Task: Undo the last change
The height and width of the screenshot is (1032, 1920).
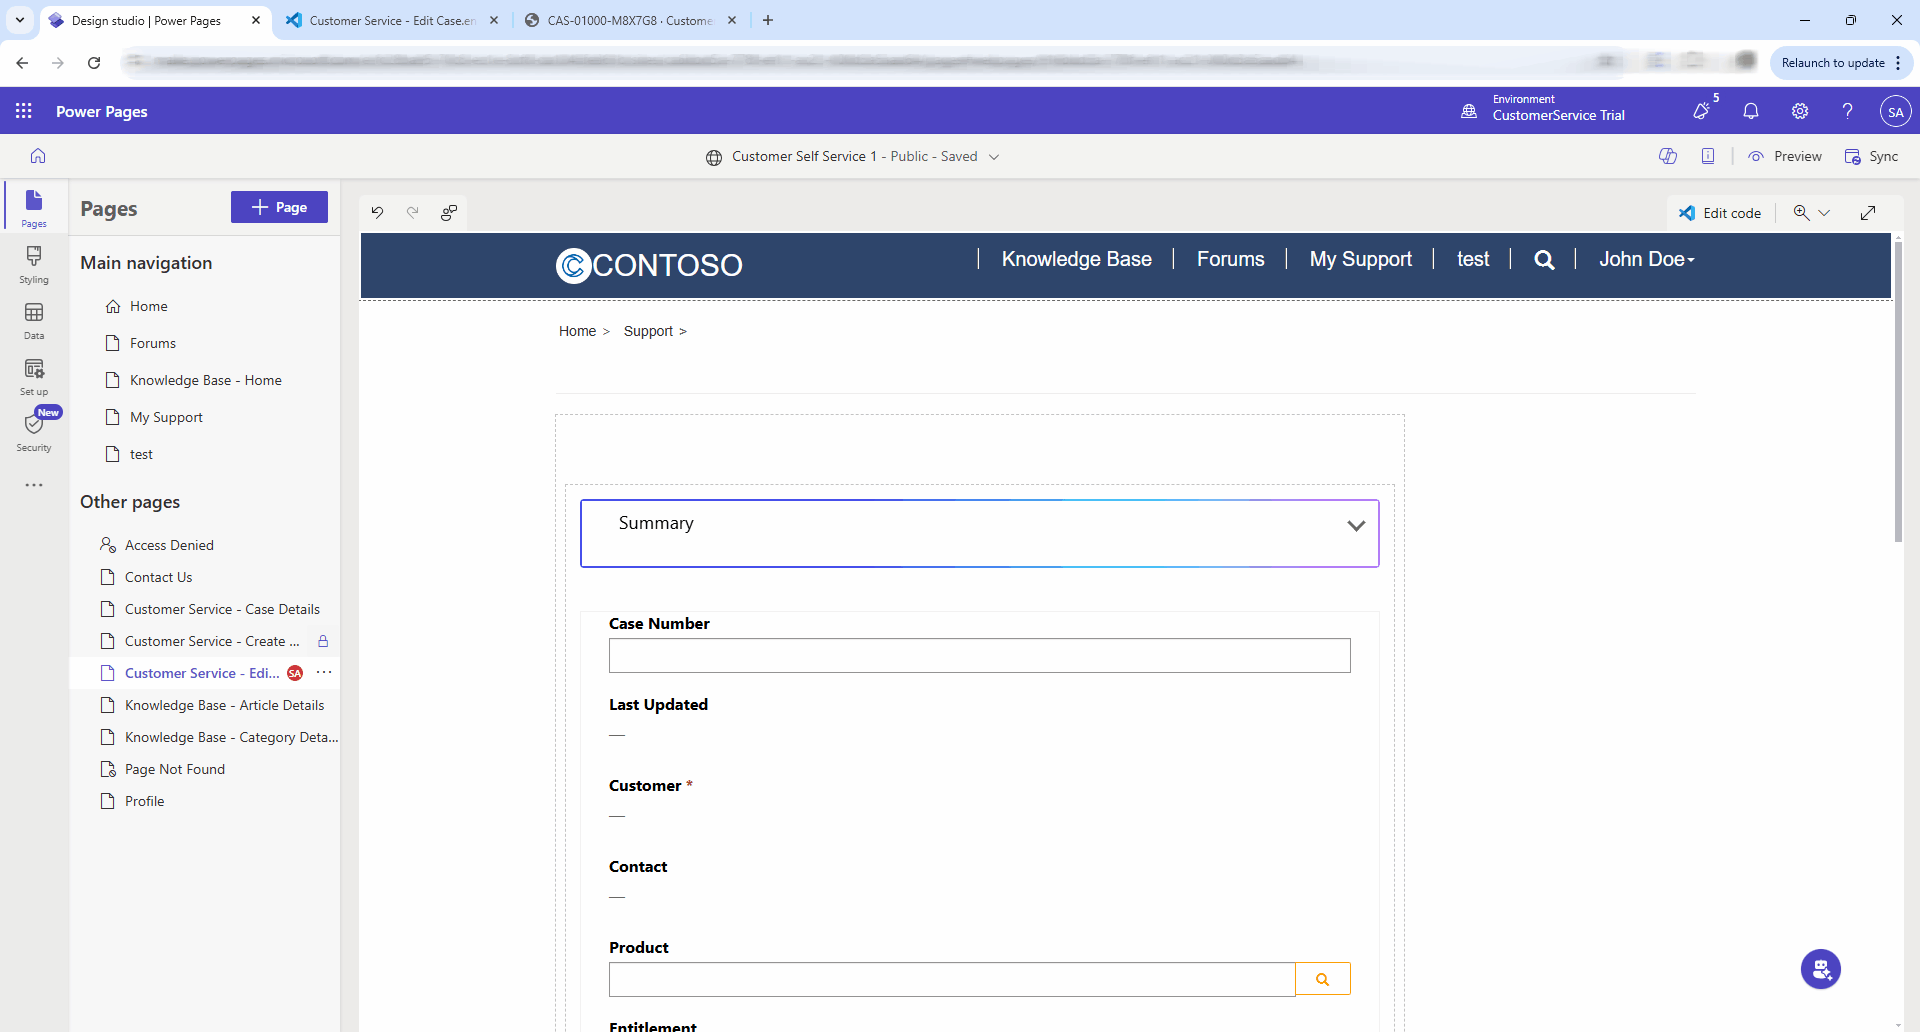Action: click(x=377, y=212)
